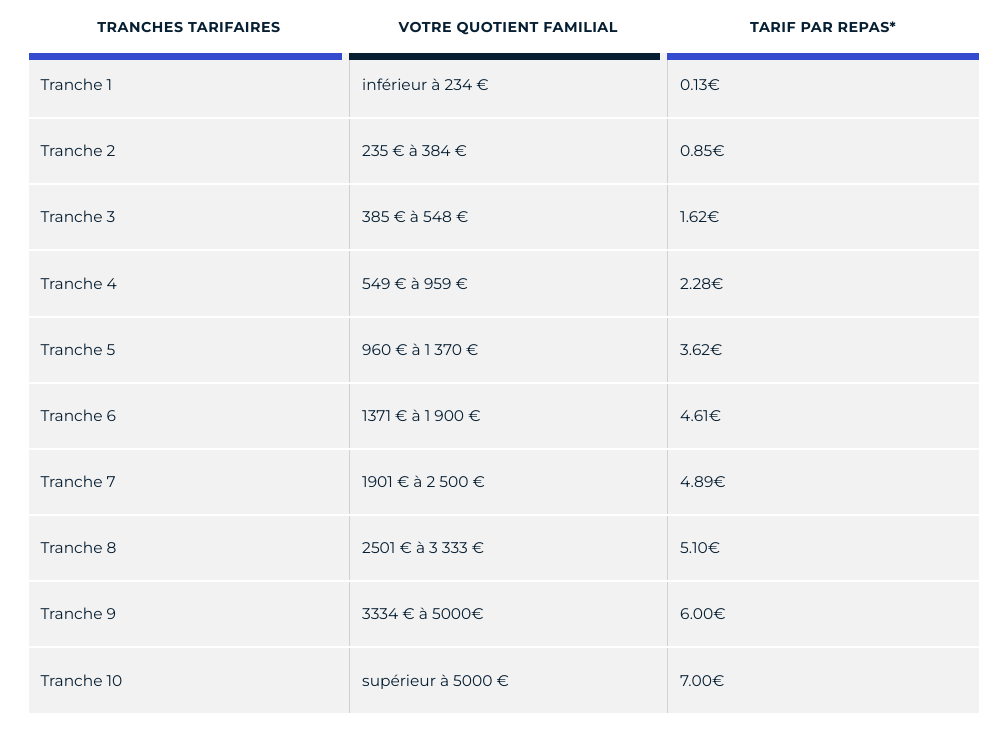This screenshot has width=999, height=732.
Task: Select the 4.61€ tariff value
Action: (700, 416)
